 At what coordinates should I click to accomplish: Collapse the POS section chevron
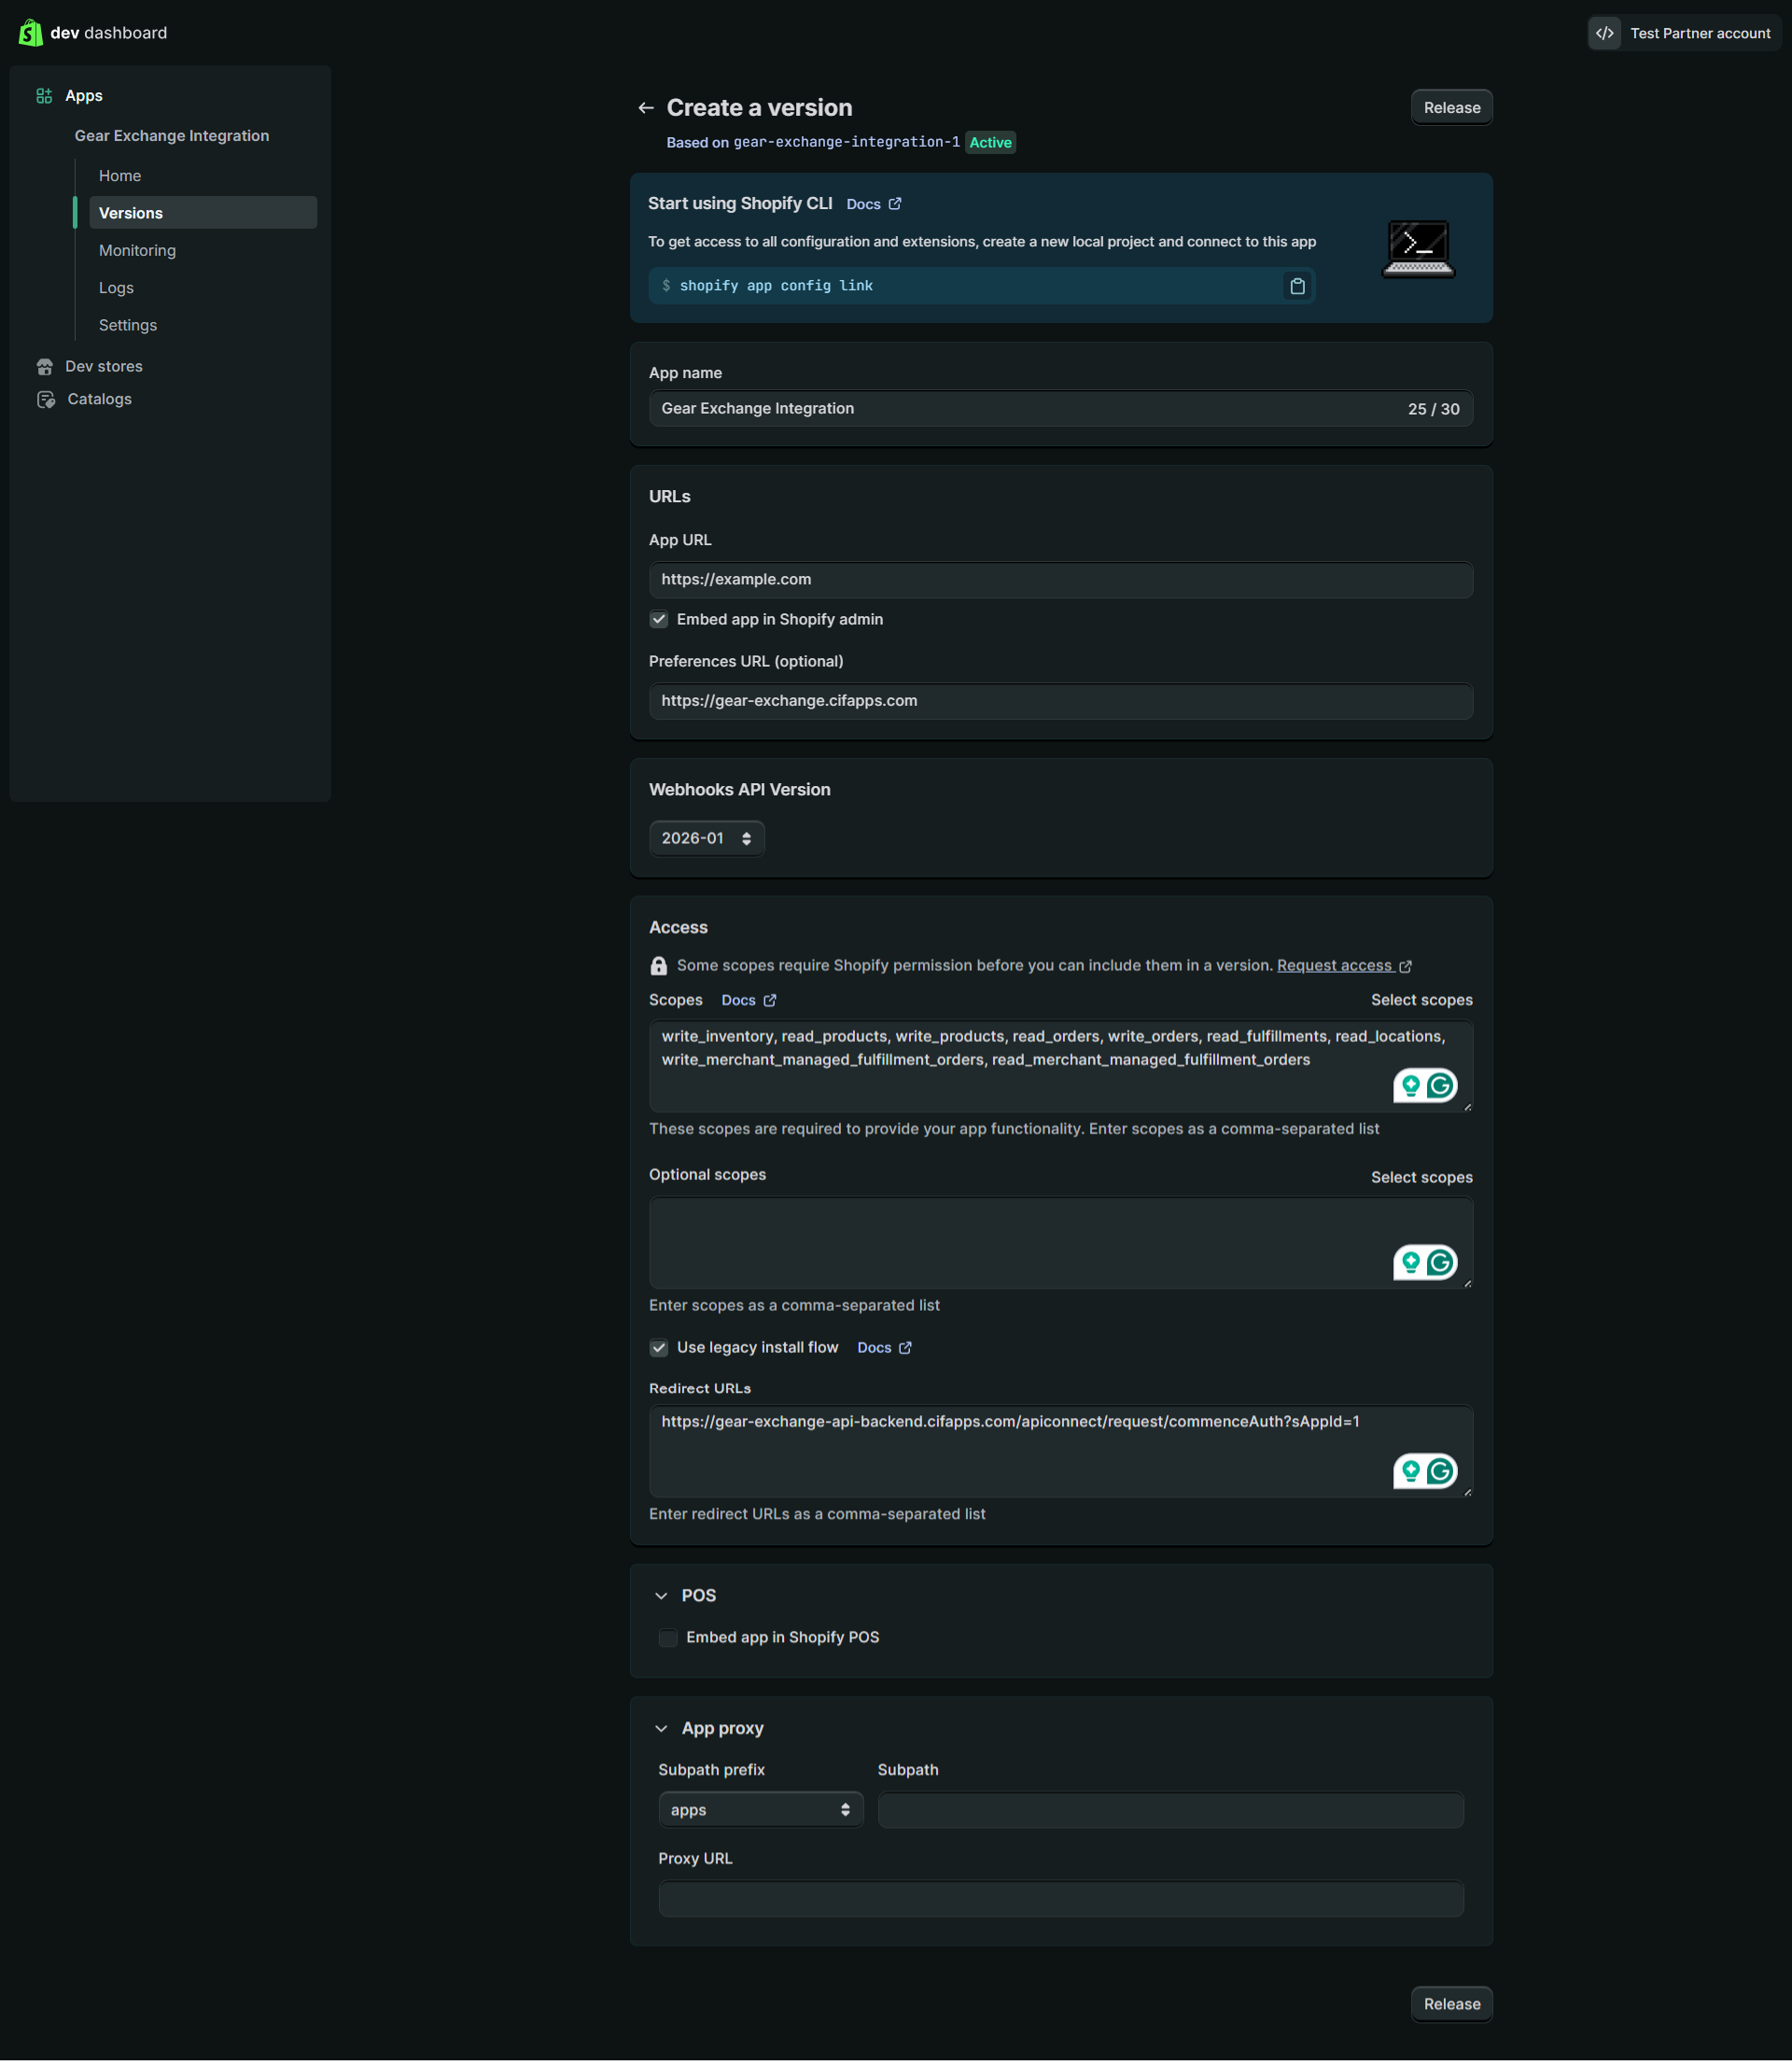pos(661,1596)
